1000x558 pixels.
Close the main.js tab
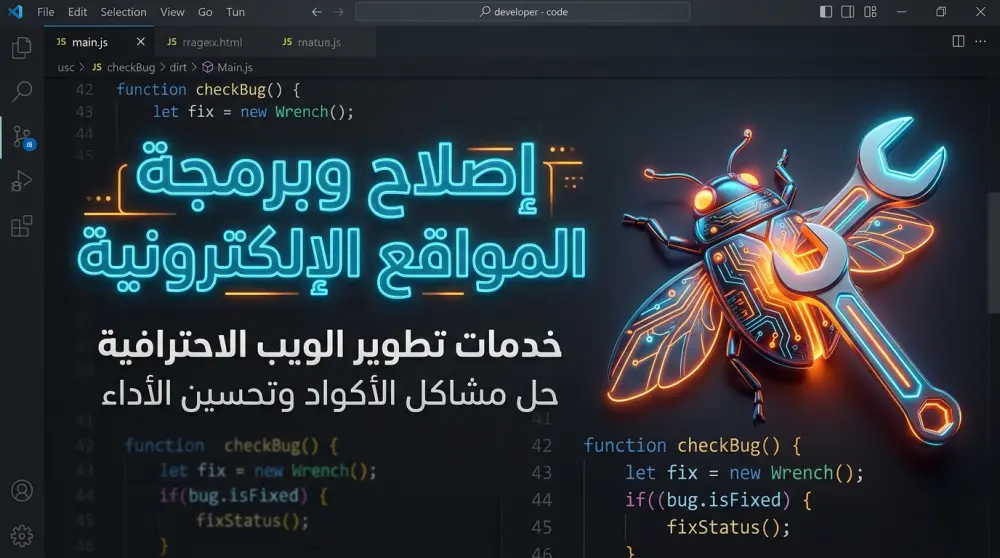point(141,41)
